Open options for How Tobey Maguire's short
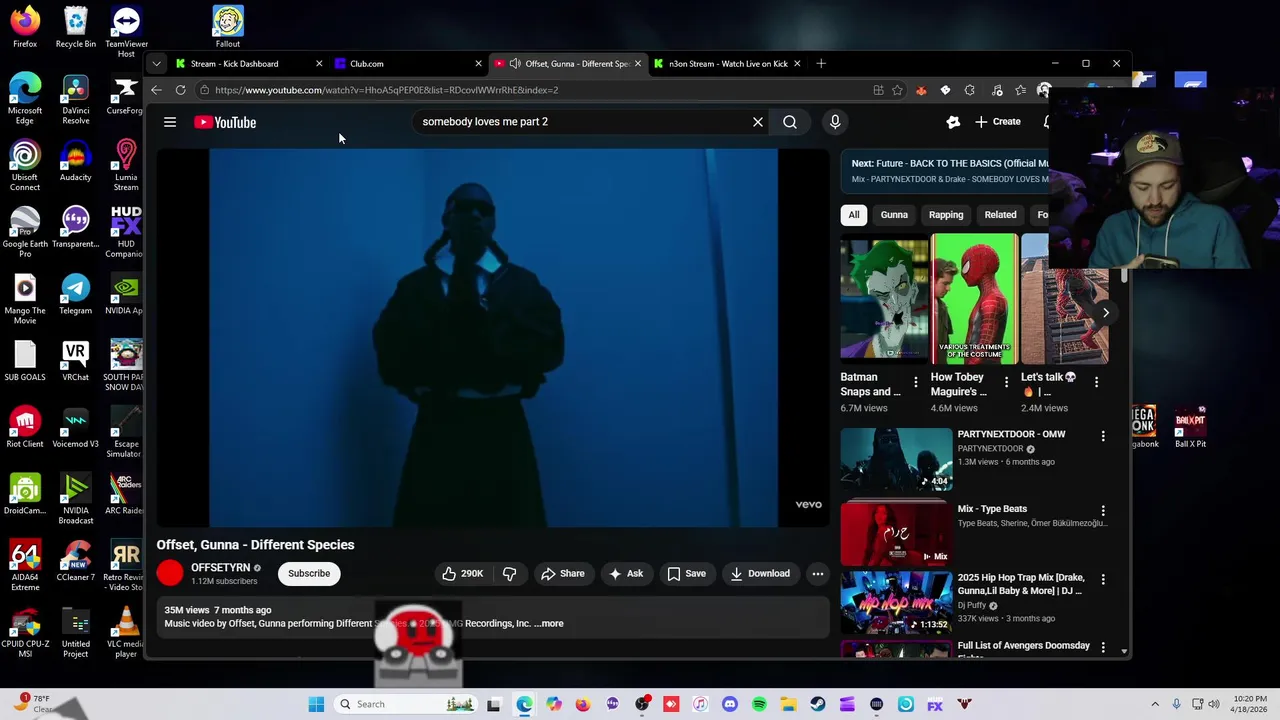 click(1006, 382)
